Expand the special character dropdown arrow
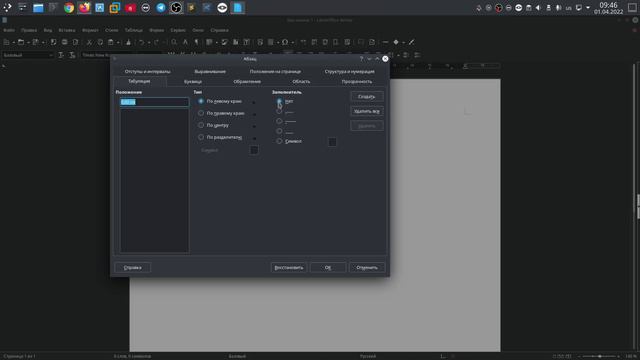 point(292,42)
